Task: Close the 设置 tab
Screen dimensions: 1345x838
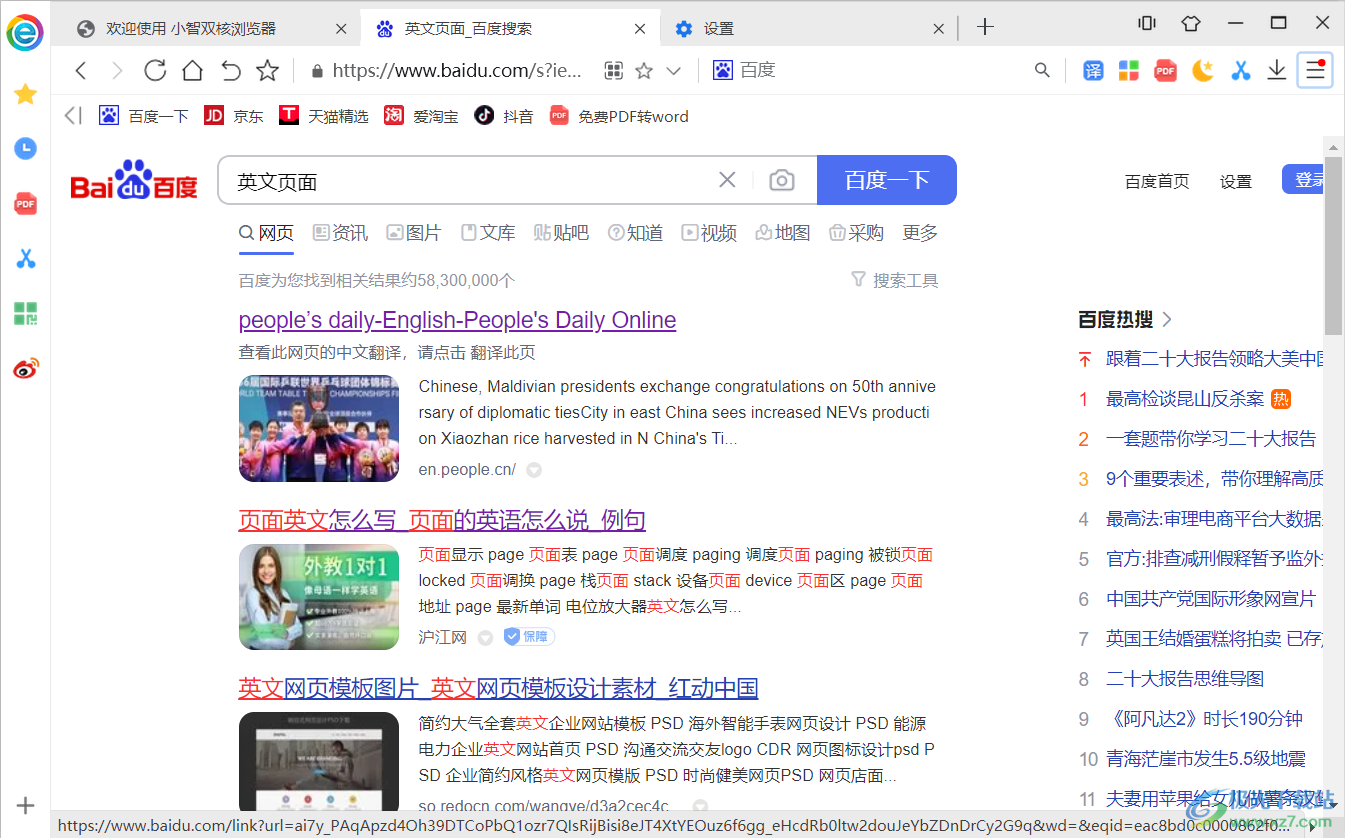Action: tap(939, 29)
